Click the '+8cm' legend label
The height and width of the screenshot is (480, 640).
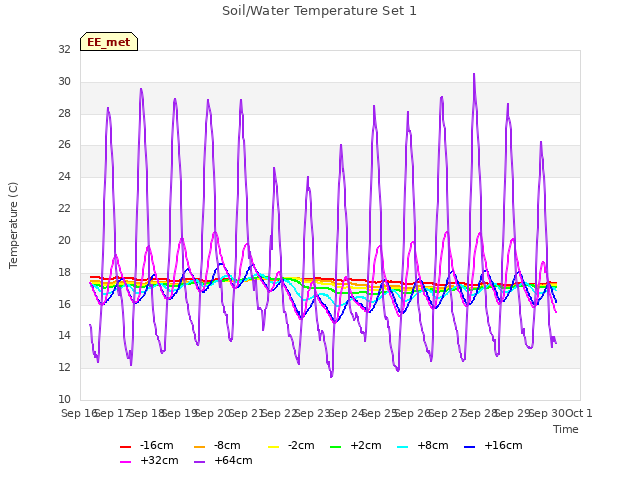pyautogui.click(x=433, y=445)
